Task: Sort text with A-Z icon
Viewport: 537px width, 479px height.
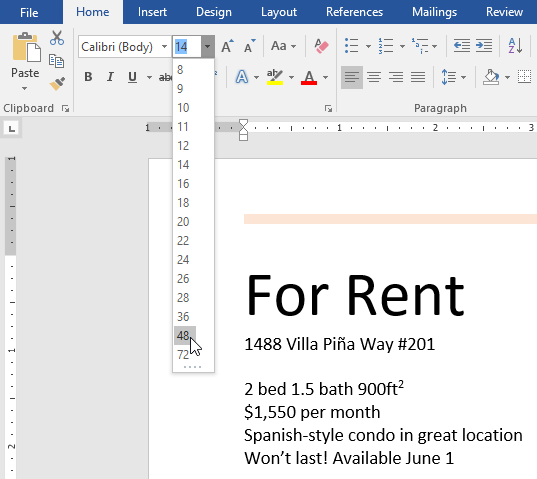Action: [x=515, y=46]
